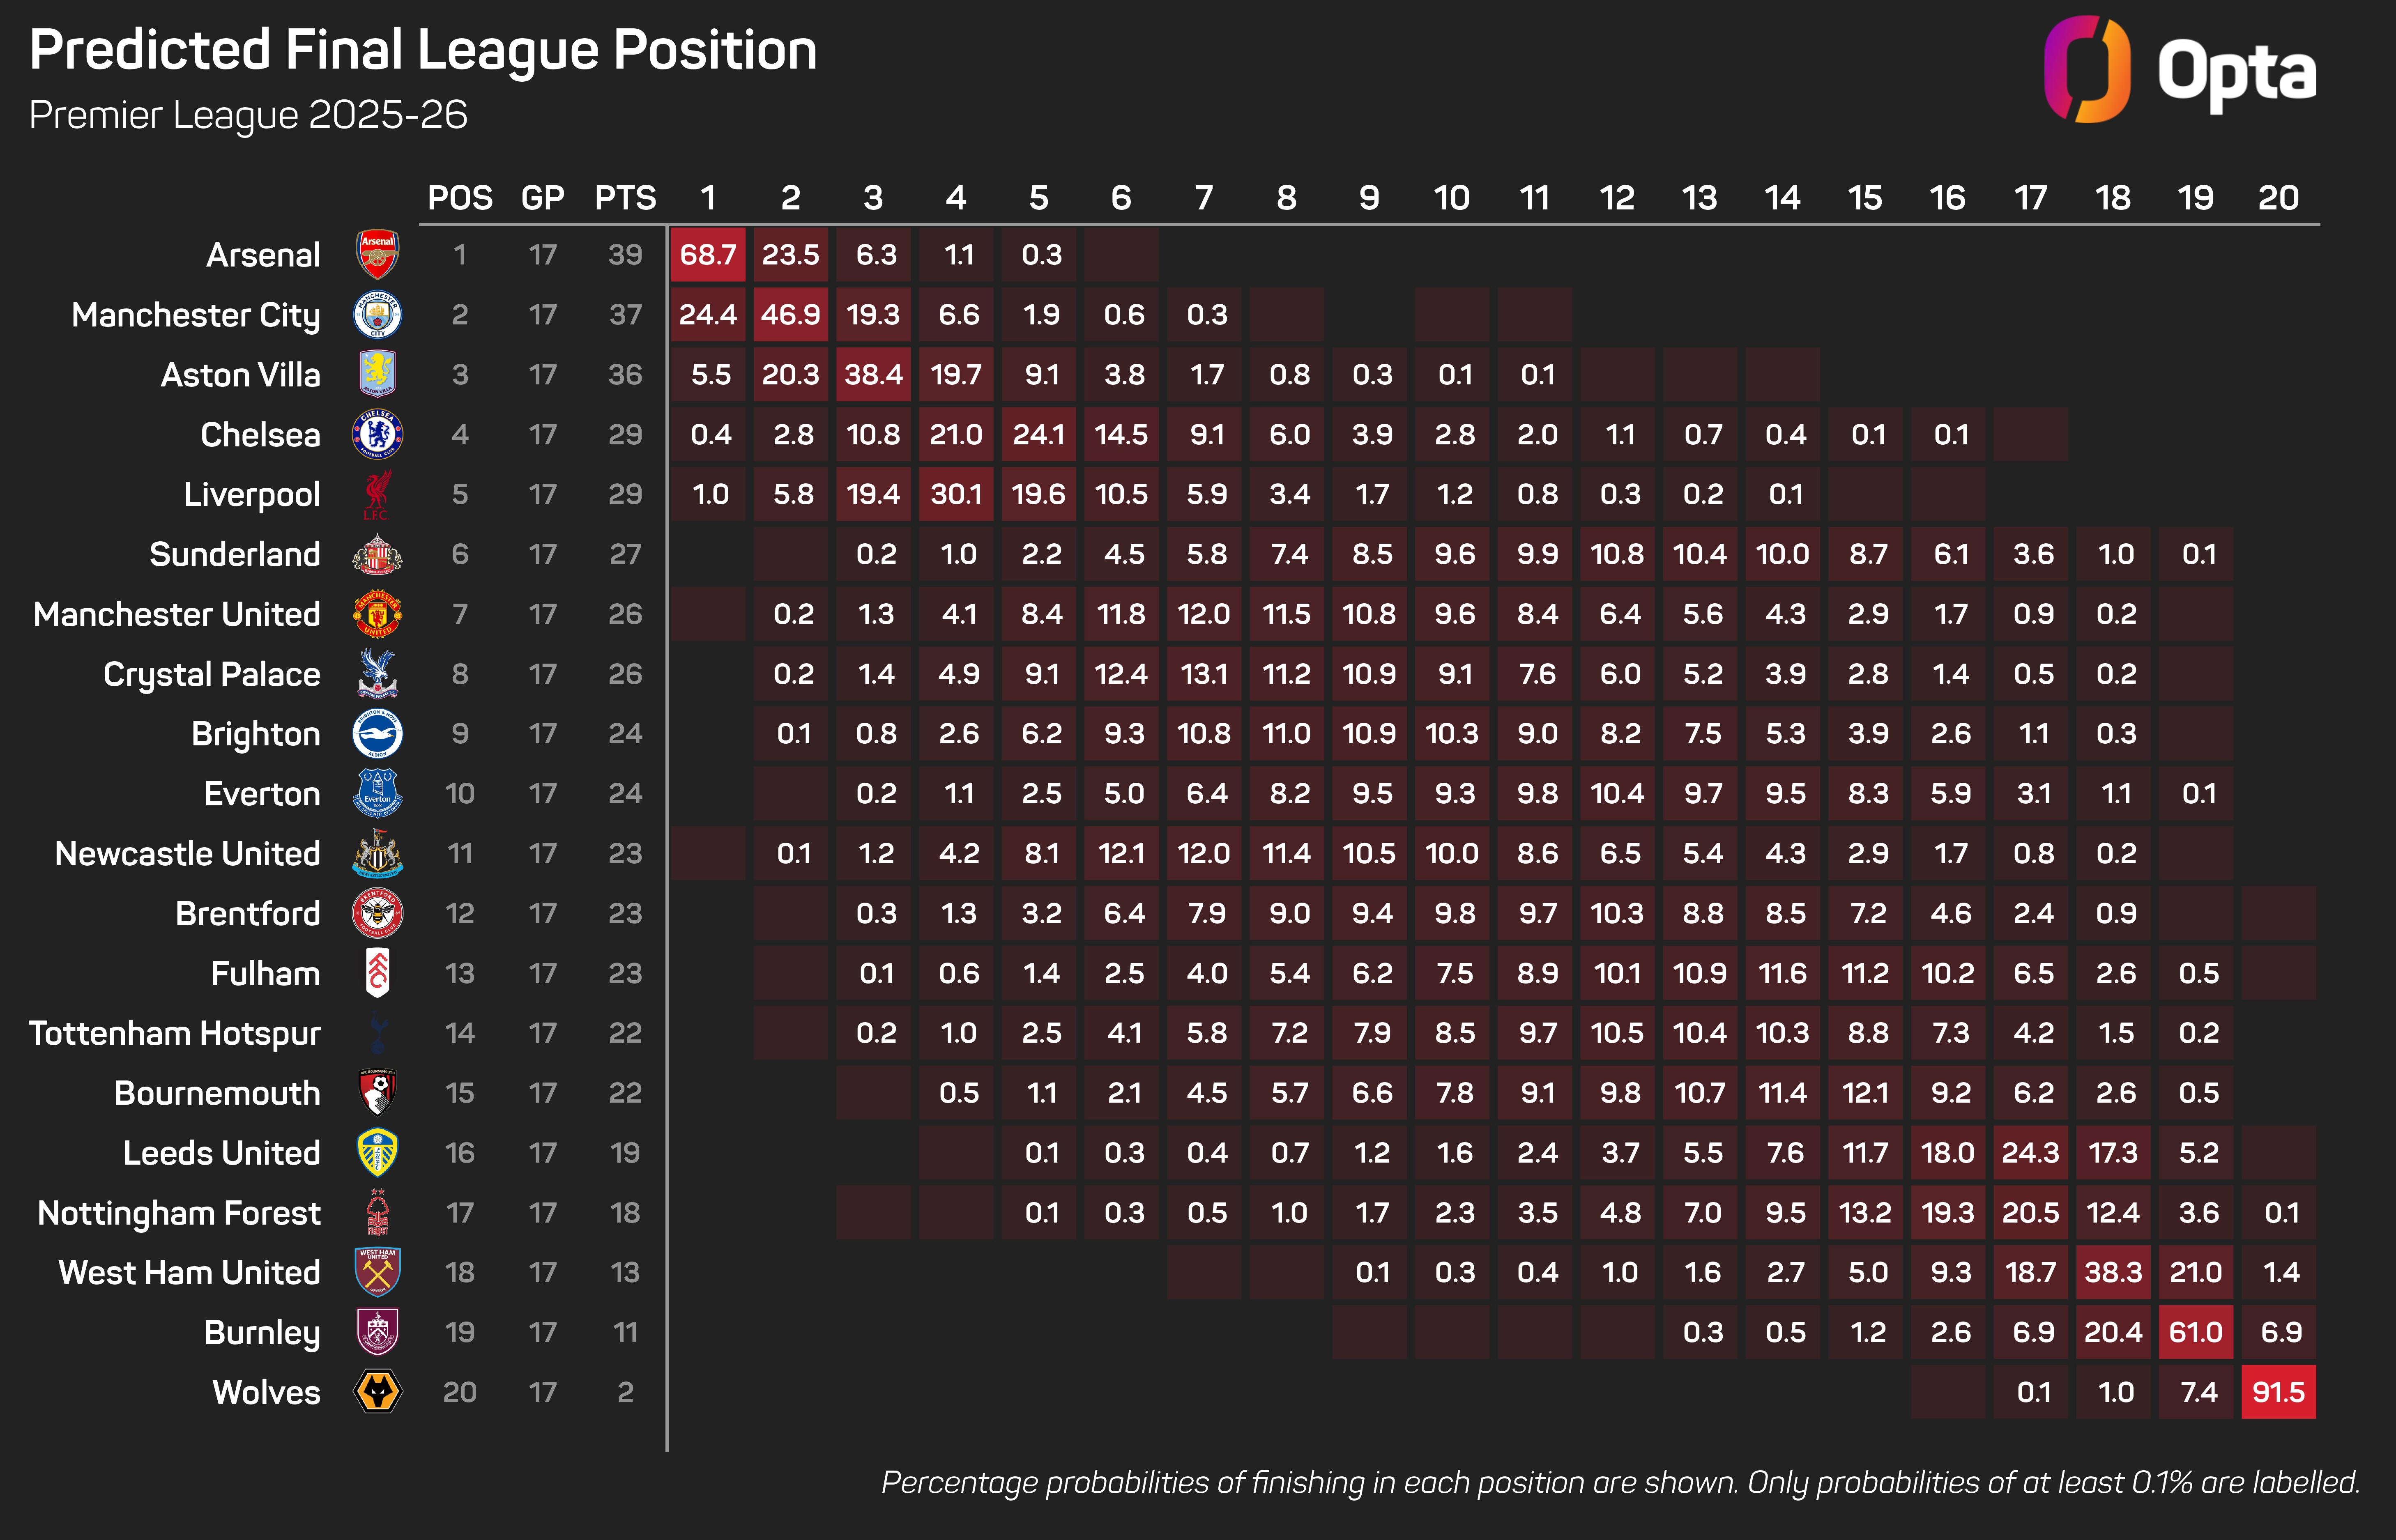
Task: Click the Wolves club logo
Action: (x=378, y=1392)
